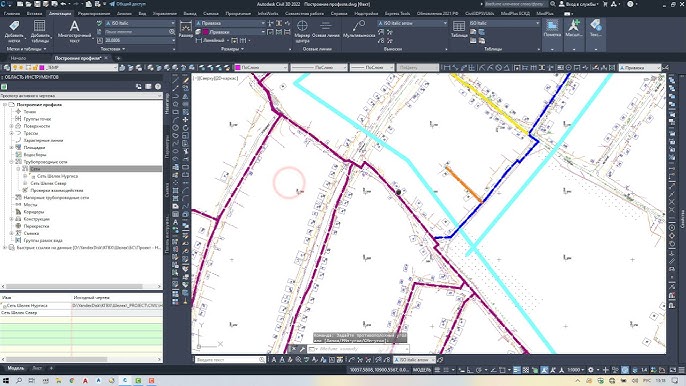Toggle the layer on/off bulb for _TEMP
The image size is (686, 386).
pyautogui.click(x=14, y=67)
